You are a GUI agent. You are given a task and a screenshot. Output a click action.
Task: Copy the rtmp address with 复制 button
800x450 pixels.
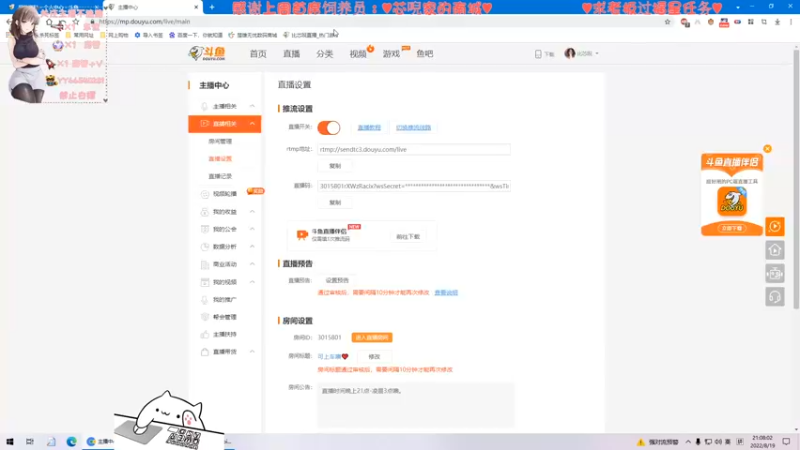335,166
